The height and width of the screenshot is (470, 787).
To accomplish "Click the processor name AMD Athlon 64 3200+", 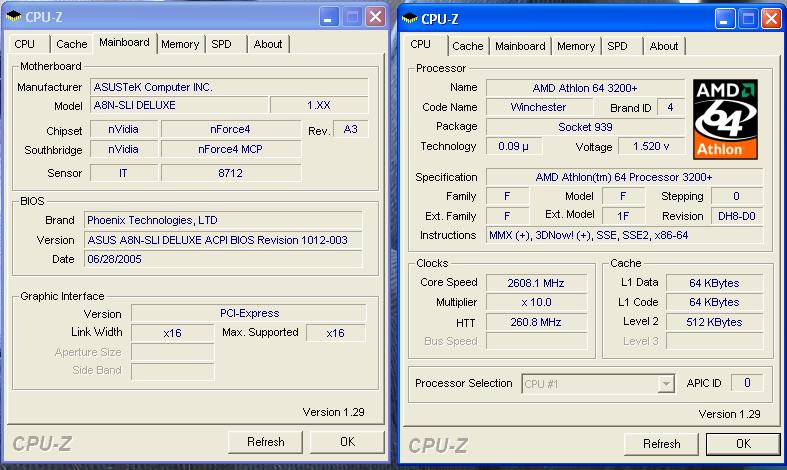I will (585, 88).
